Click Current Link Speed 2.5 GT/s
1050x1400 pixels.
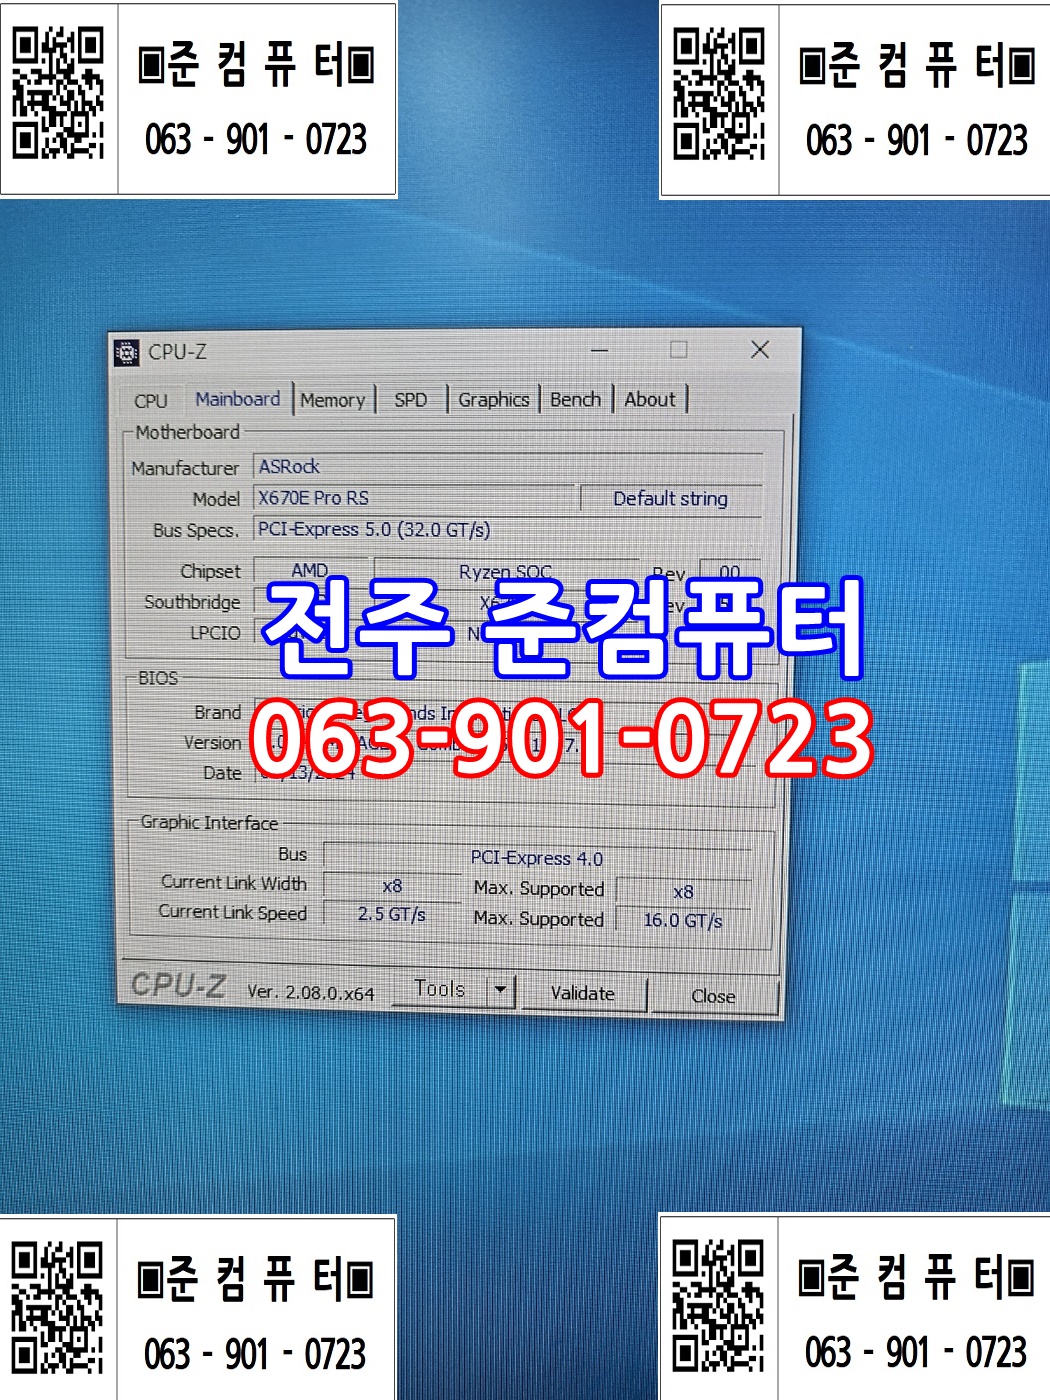coord(392,914)
